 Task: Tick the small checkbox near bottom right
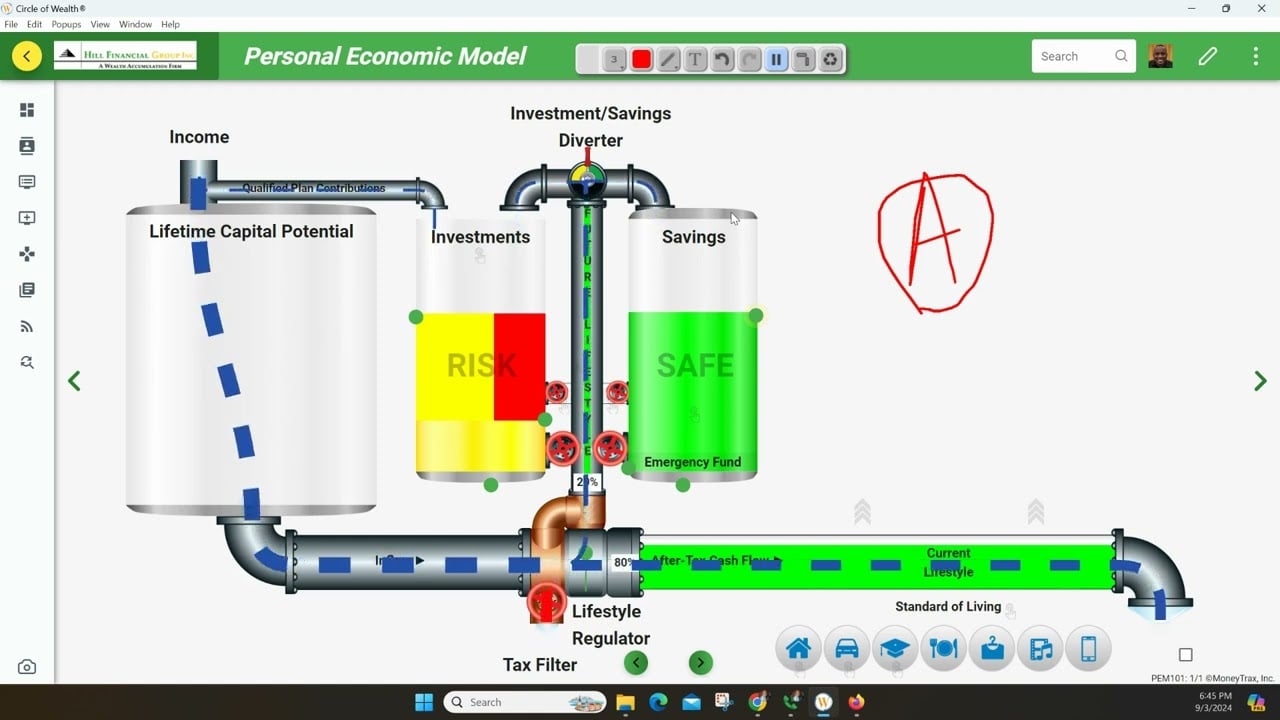1186,655
